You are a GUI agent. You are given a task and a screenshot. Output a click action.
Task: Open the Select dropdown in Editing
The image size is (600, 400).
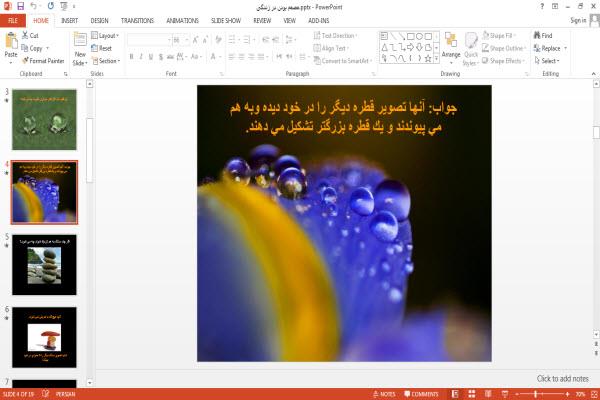tap(547, 61)
